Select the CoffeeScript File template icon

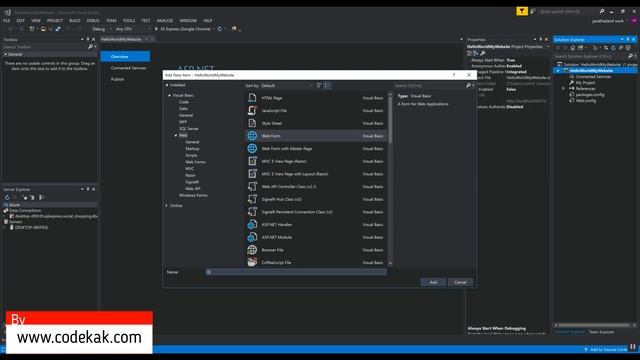[x=252, y=262]
